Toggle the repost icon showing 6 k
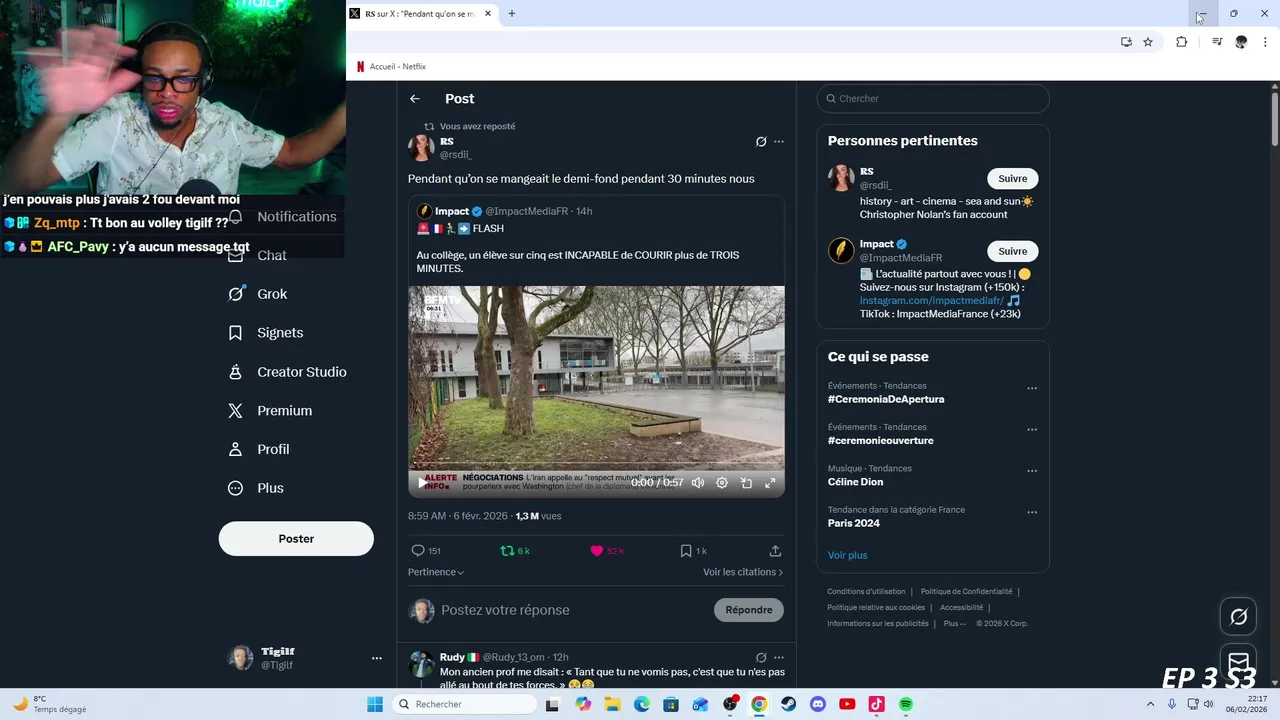The width and height of the screenshot is (1280, 720). tap(507, 551)
